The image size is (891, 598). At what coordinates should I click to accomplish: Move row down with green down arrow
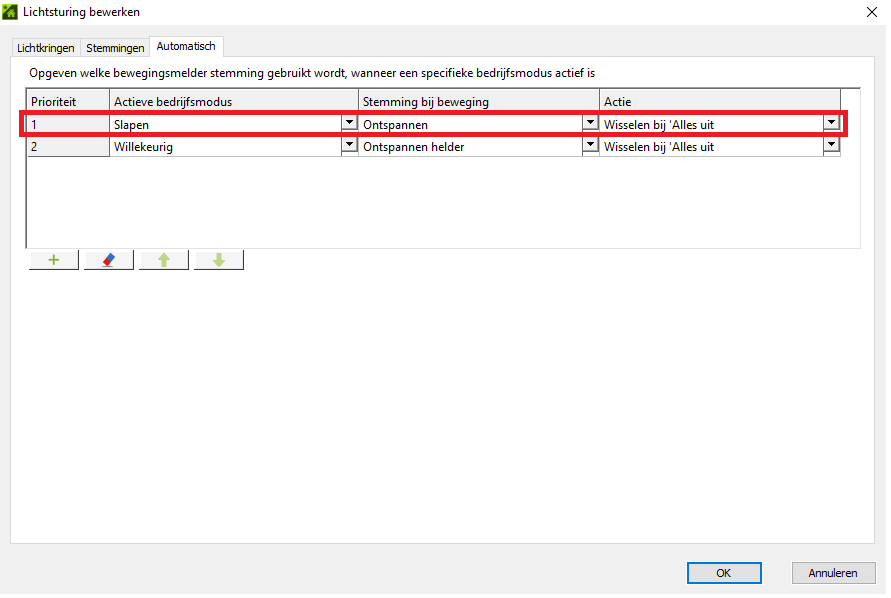pos(219,260)
